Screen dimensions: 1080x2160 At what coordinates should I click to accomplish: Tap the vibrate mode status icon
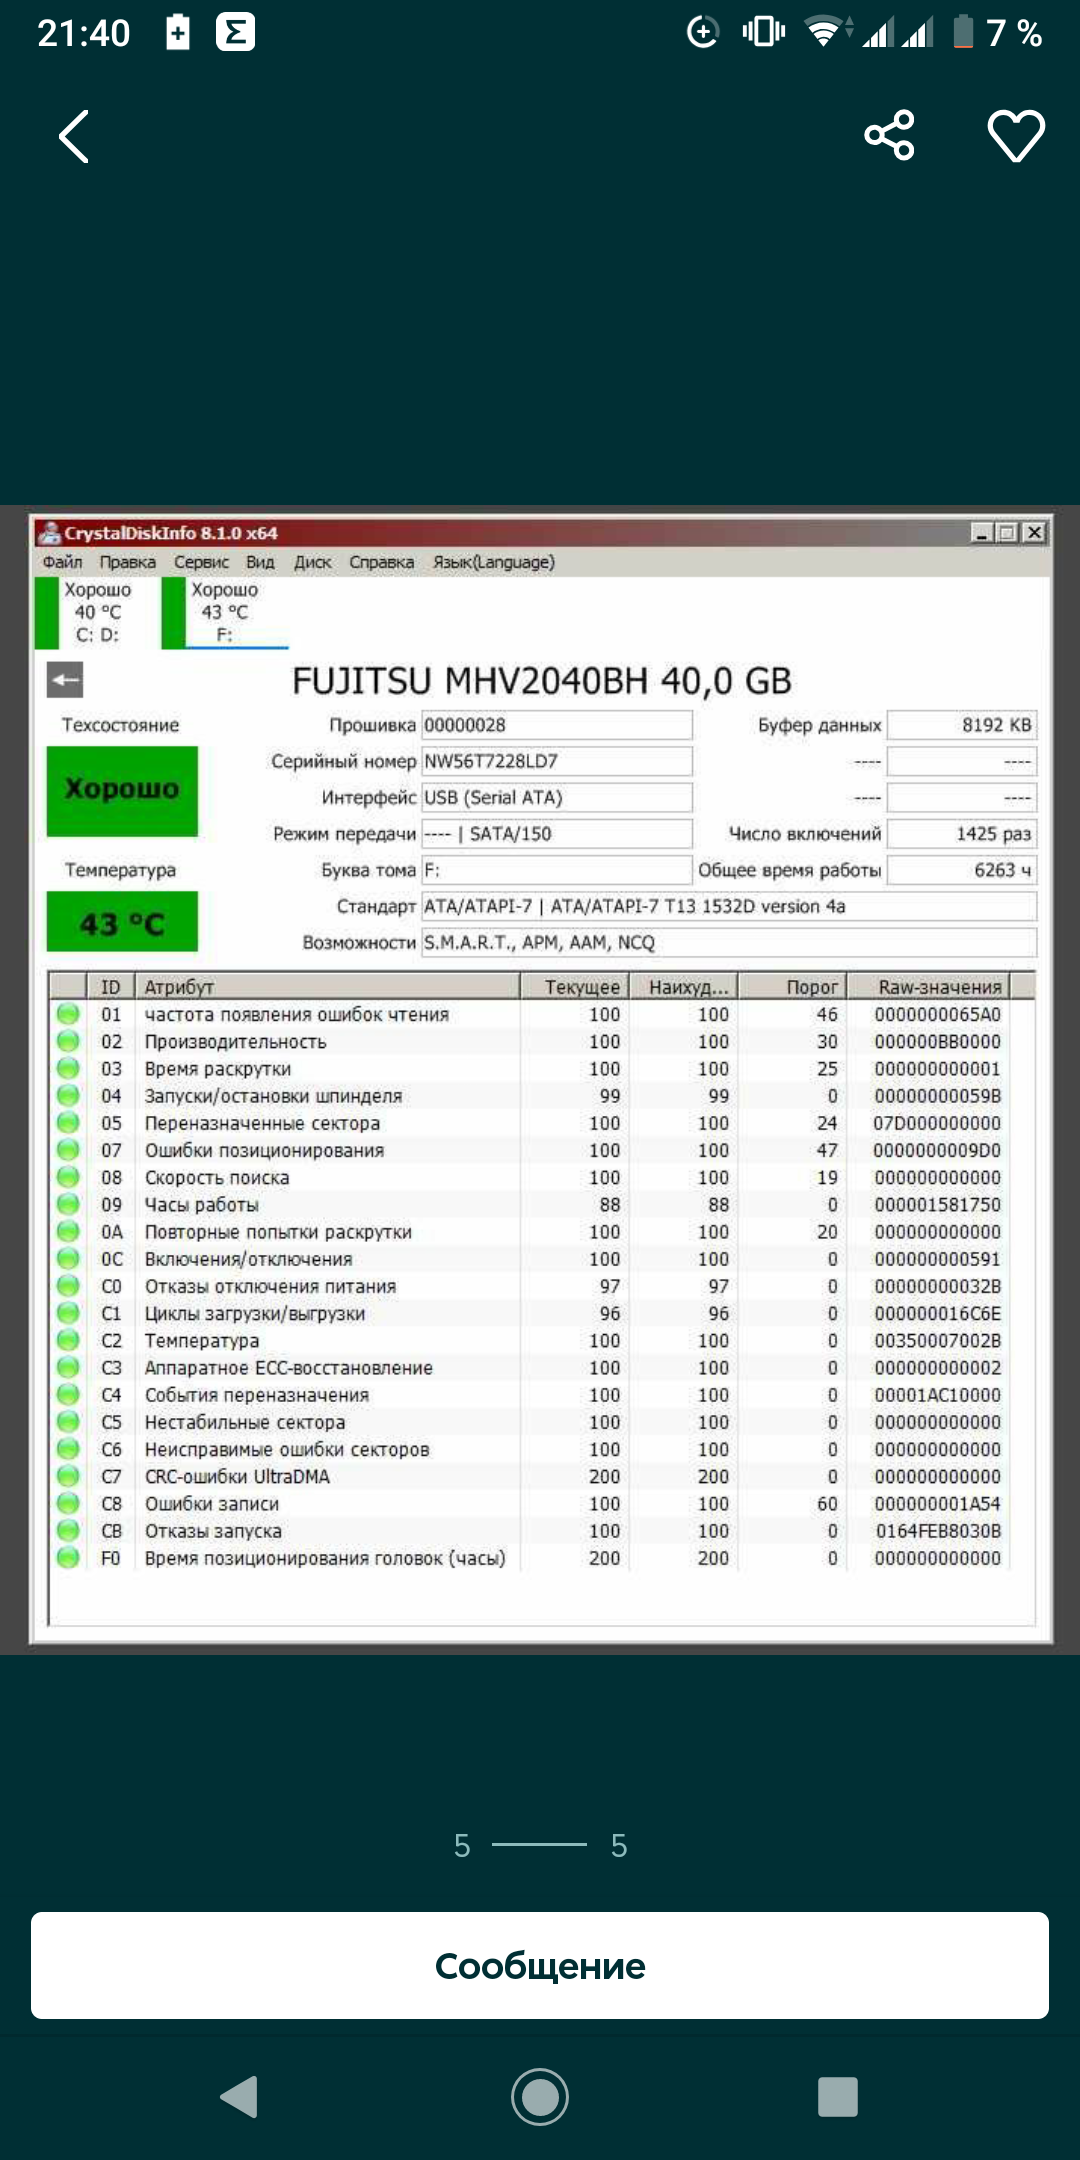764,32
